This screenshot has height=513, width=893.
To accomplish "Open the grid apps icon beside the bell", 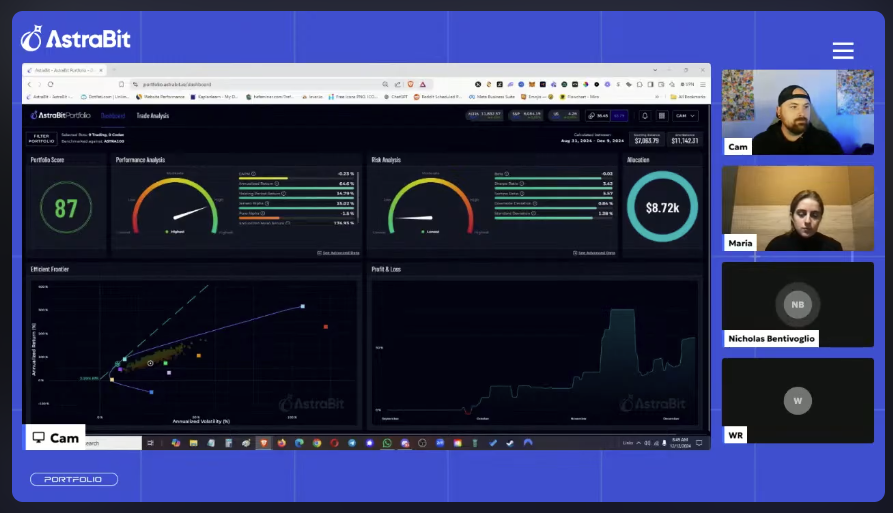I will pyautogui.click(x=661, y=115).
